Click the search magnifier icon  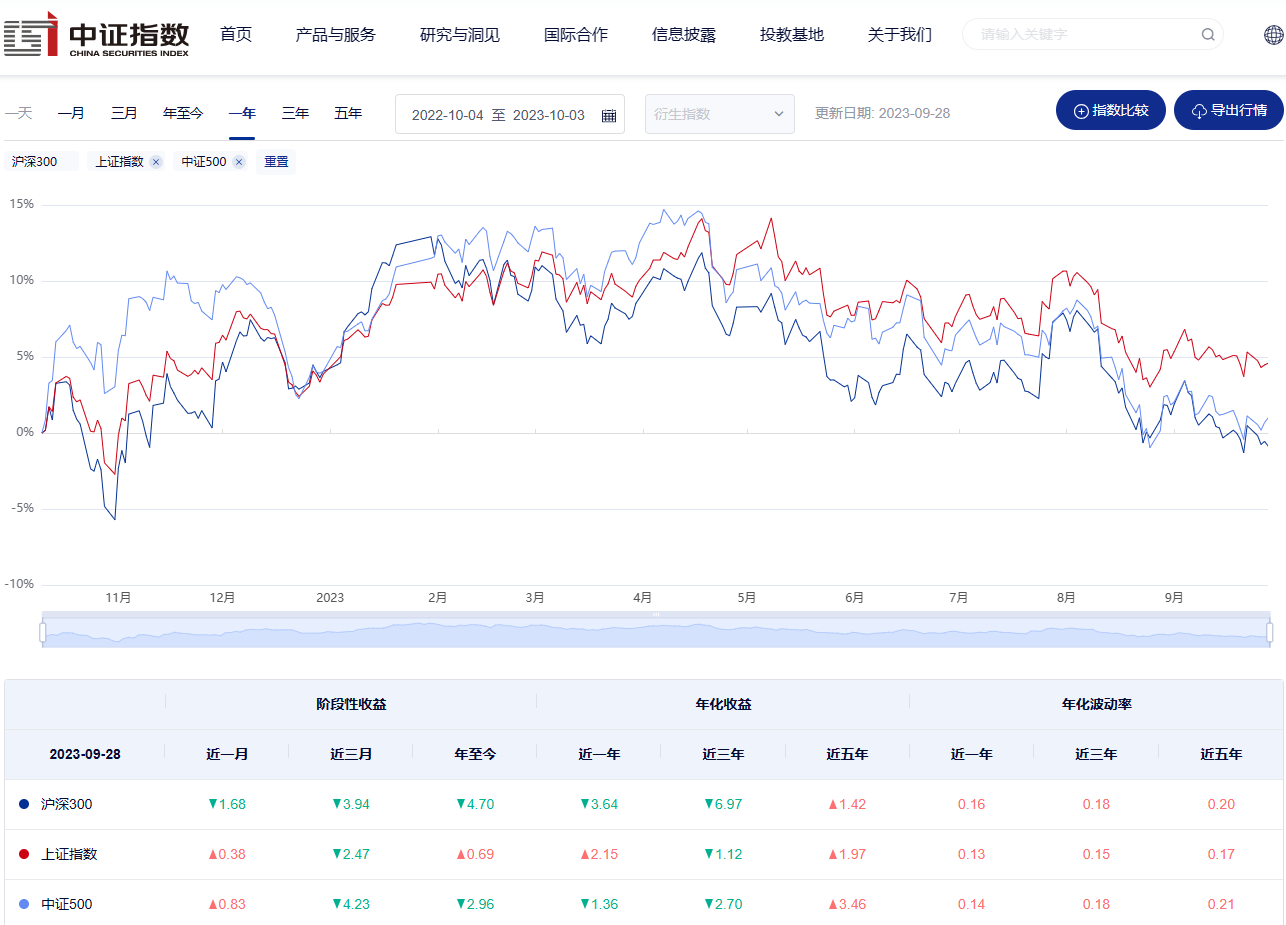tap(1207, 34)
